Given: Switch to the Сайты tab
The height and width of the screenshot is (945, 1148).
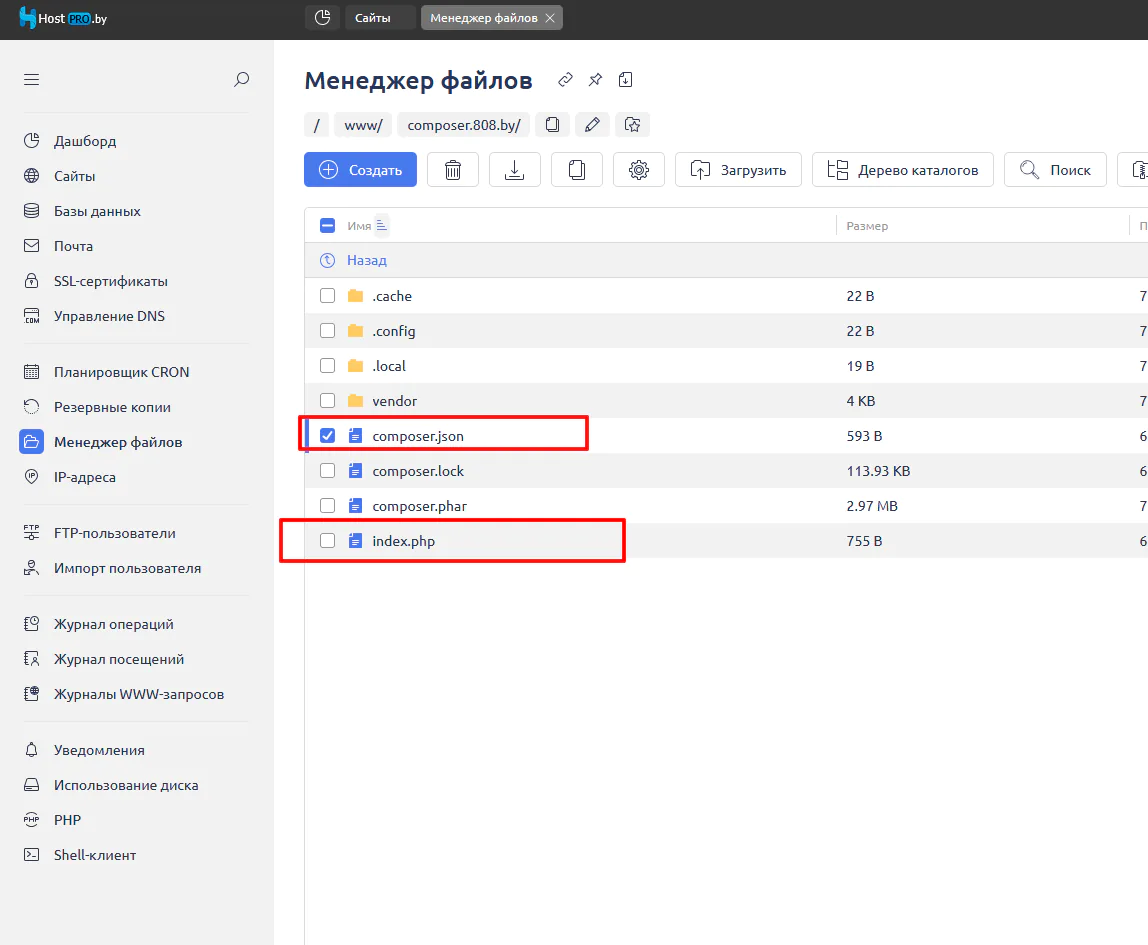Looking at the screenshot, I should (380, 18).
